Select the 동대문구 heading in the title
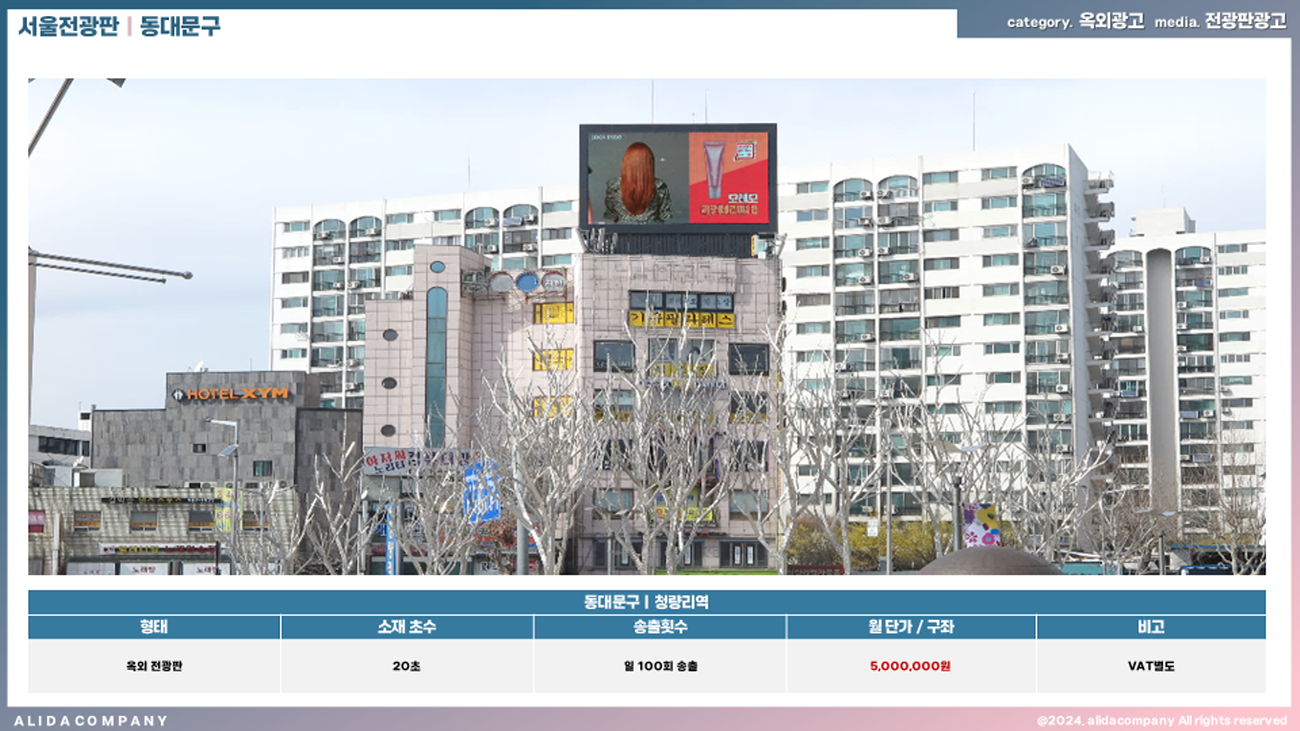The height and width of the screenshot is (731, 1300). (180, 26)
